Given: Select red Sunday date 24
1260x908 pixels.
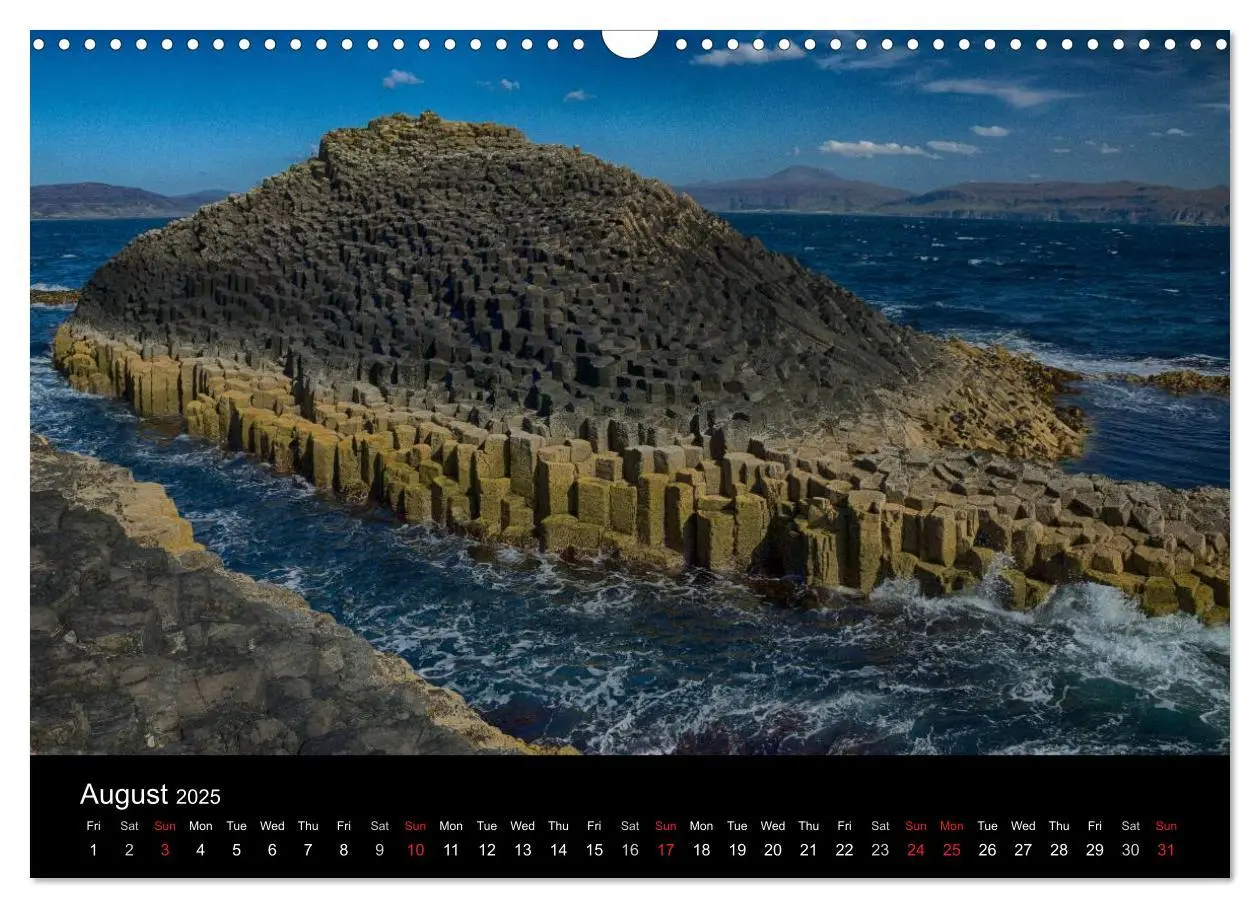Looking at the screenshot, I should [x=916, y=850].
